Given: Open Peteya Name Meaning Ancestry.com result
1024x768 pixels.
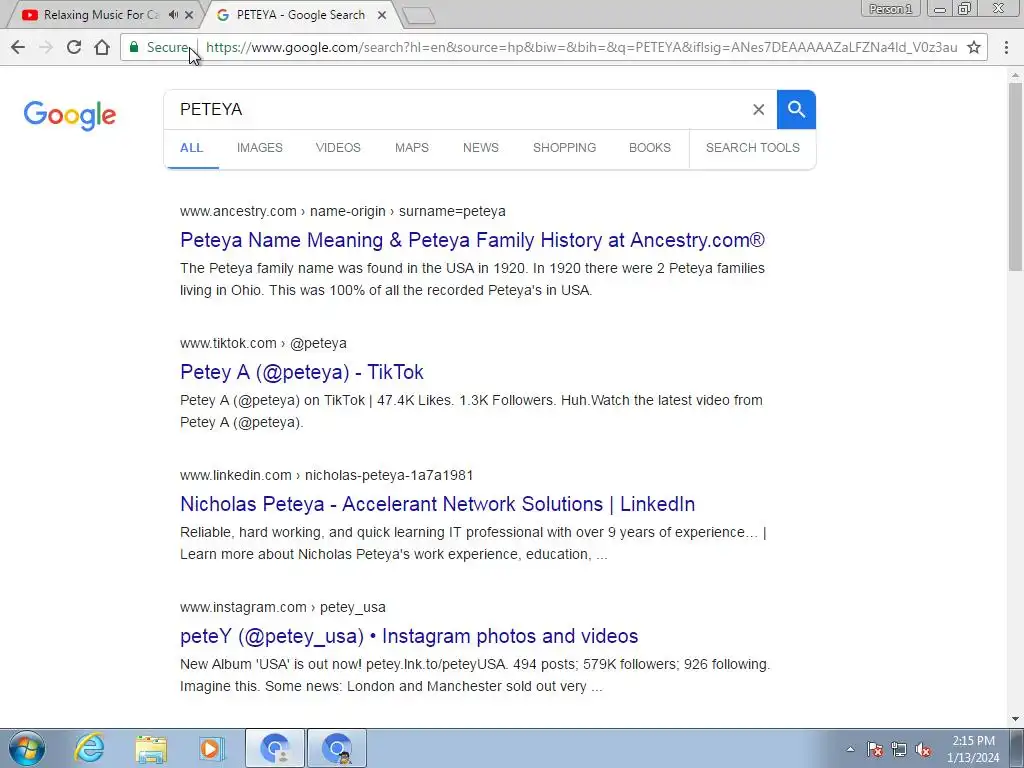Looking at the screenshot, I should point(472,240).
